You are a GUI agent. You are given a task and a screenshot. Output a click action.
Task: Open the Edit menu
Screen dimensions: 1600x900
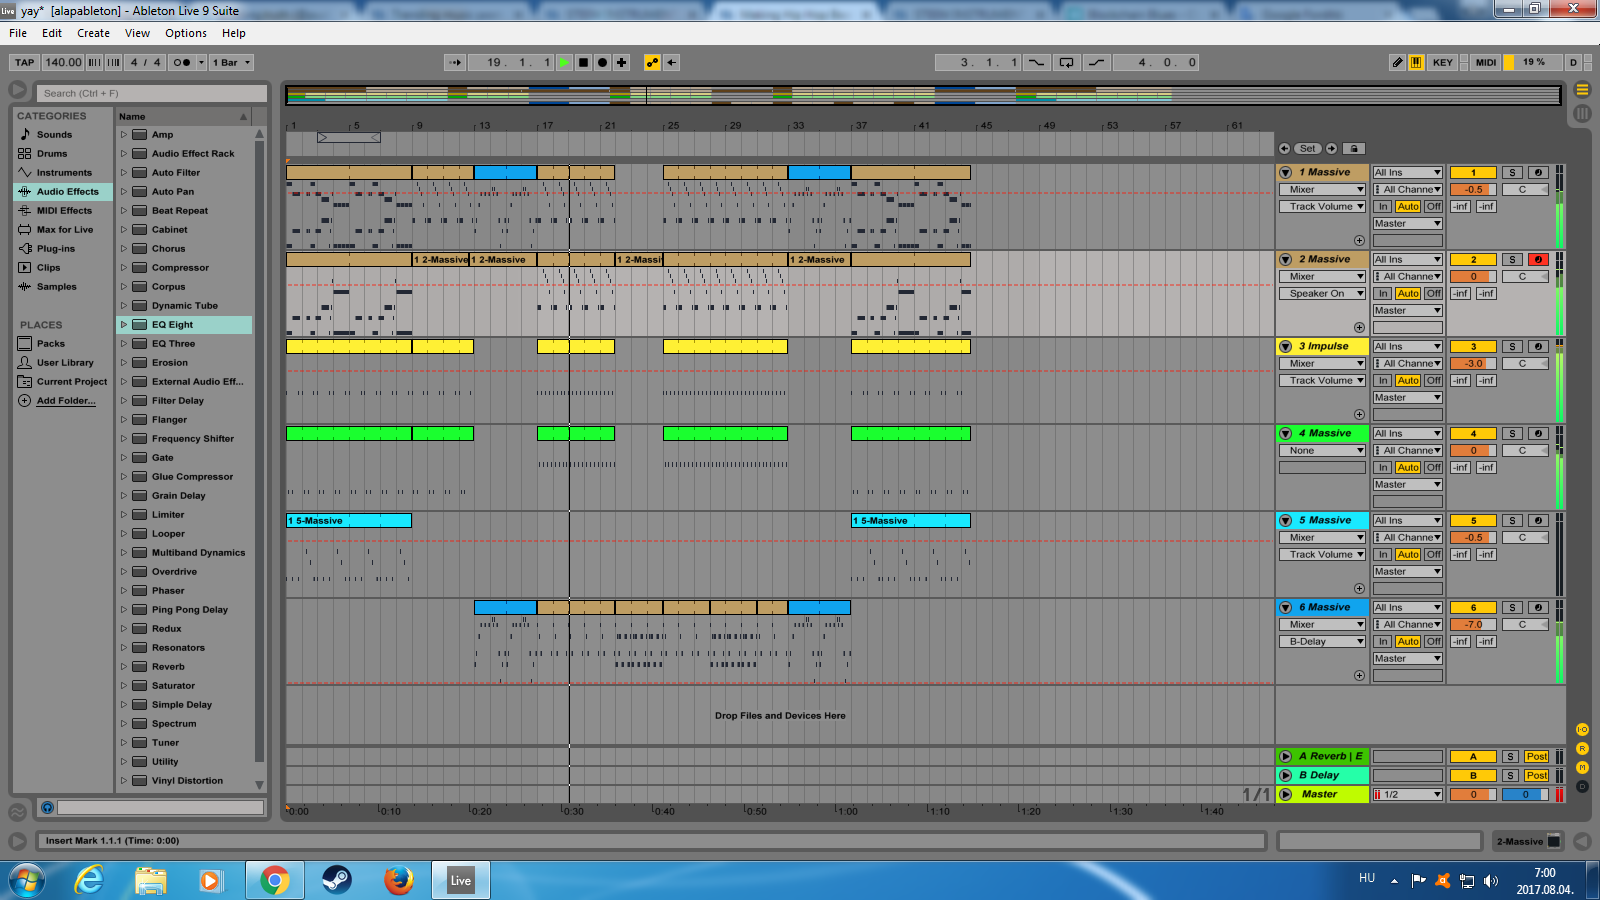[x=52, y=33]
